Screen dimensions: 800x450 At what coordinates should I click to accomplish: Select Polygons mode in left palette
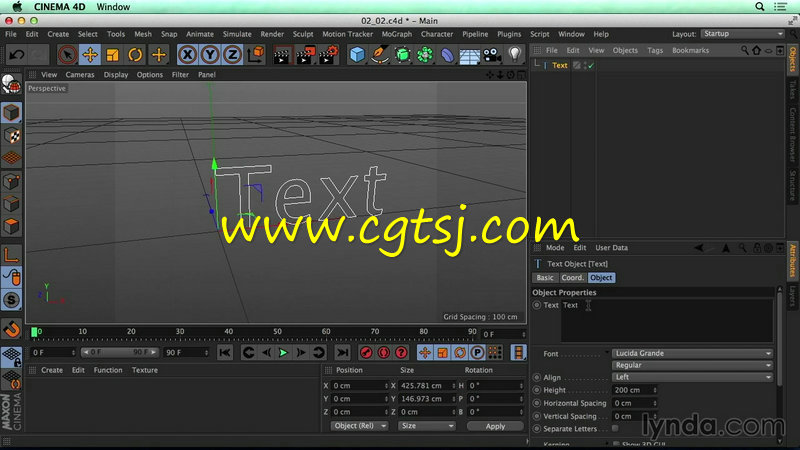11,226
